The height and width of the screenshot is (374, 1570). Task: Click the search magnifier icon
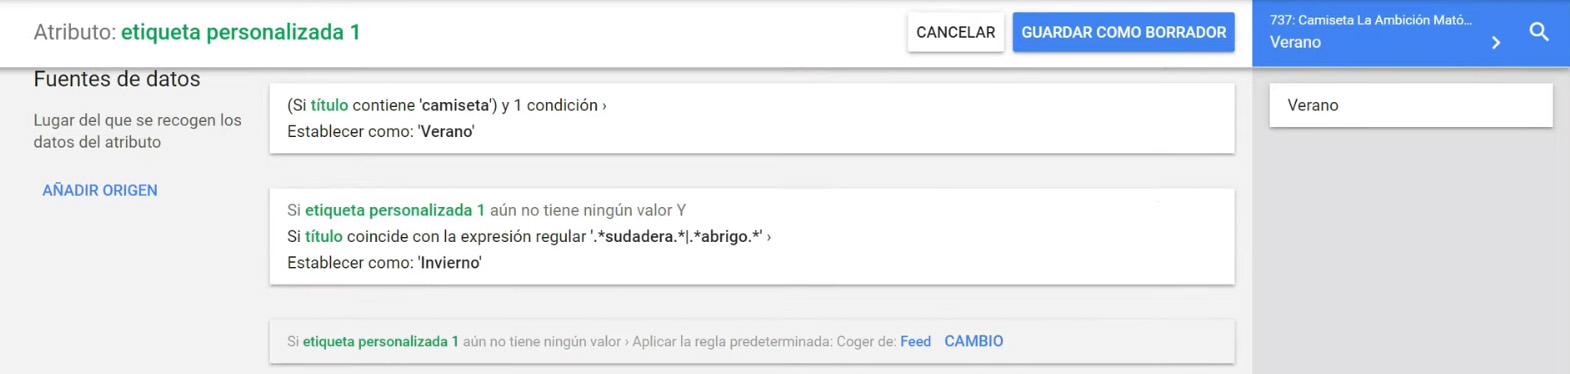point(1539,32)
